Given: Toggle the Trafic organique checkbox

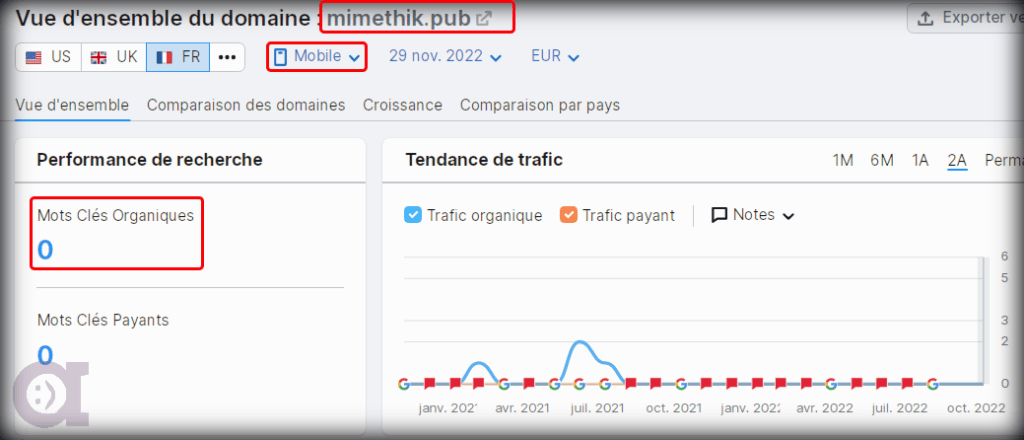Looking at the screenshot, I should pyautogui.click(x=413, y=215).
